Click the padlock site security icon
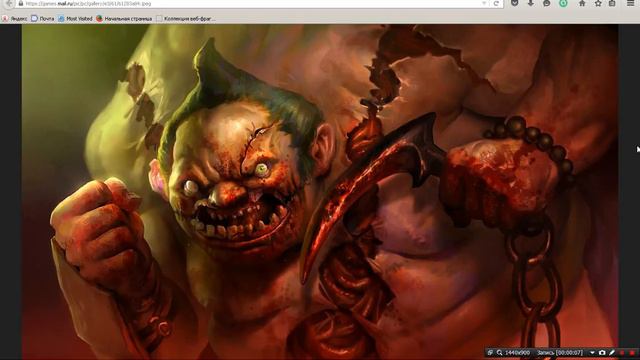640x360 pixels. click(21, 3)
